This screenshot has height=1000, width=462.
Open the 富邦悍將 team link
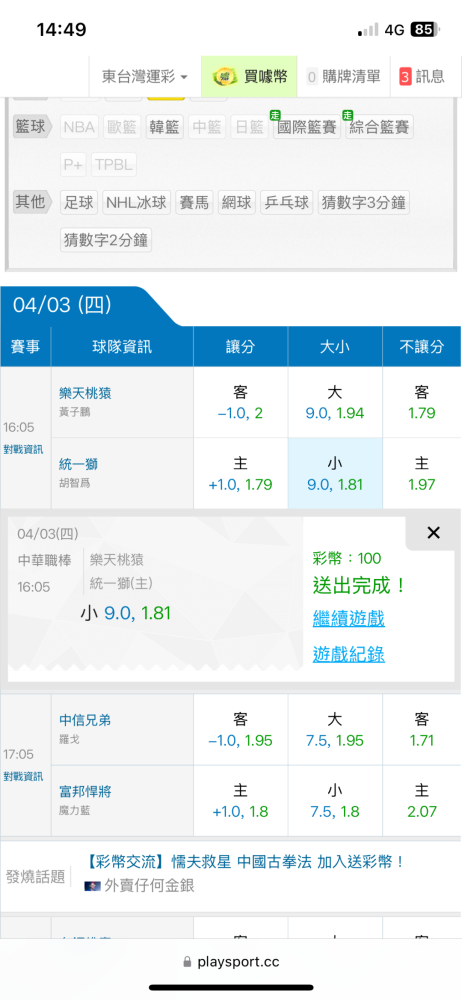pyautogui.click(x=86, y=791)
